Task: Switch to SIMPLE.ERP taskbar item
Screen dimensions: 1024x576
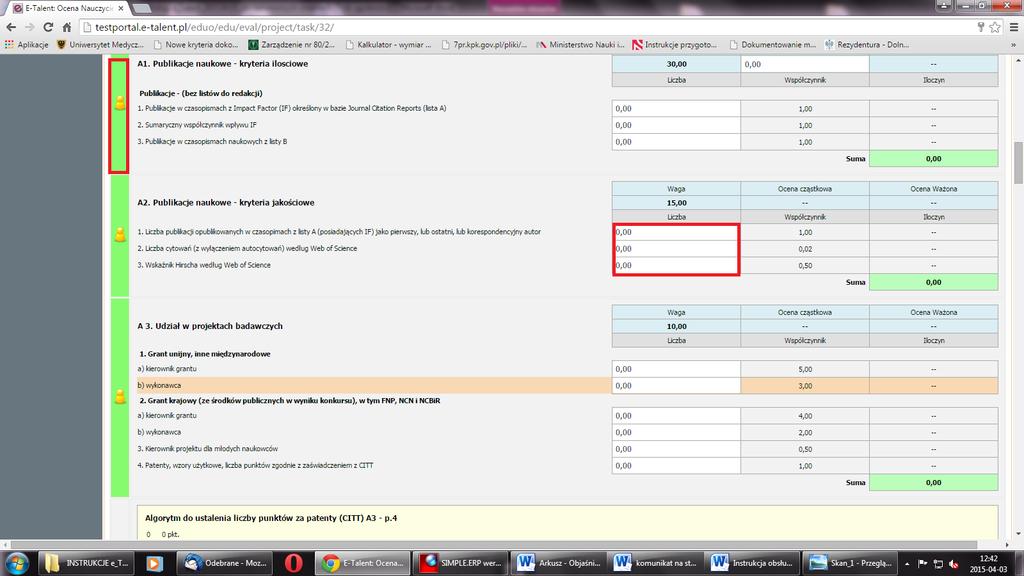Action: [460, 563]
